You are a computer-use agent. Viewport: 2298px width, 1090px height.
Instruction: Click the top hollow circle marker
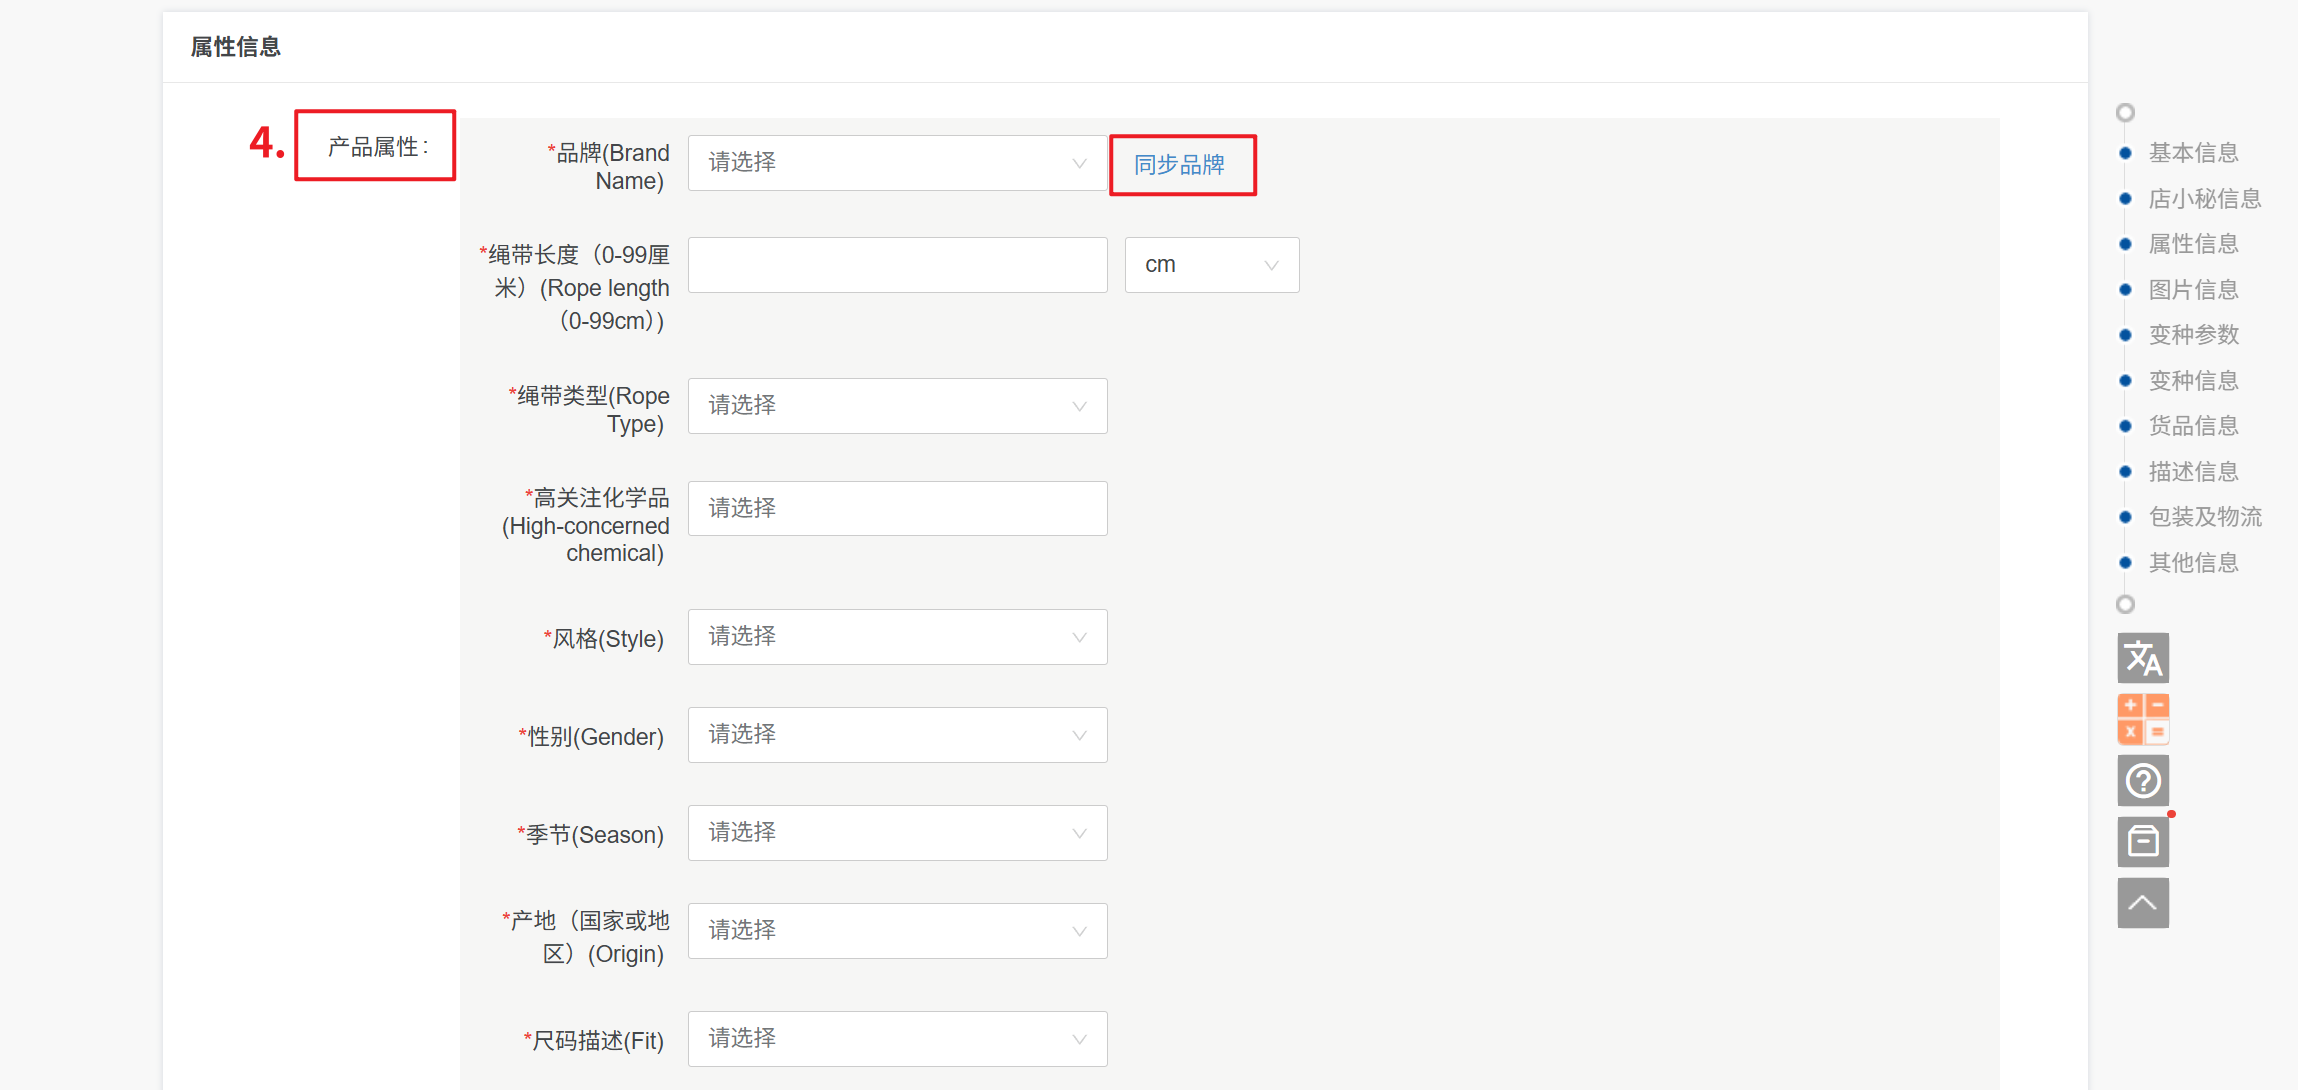2125,112
